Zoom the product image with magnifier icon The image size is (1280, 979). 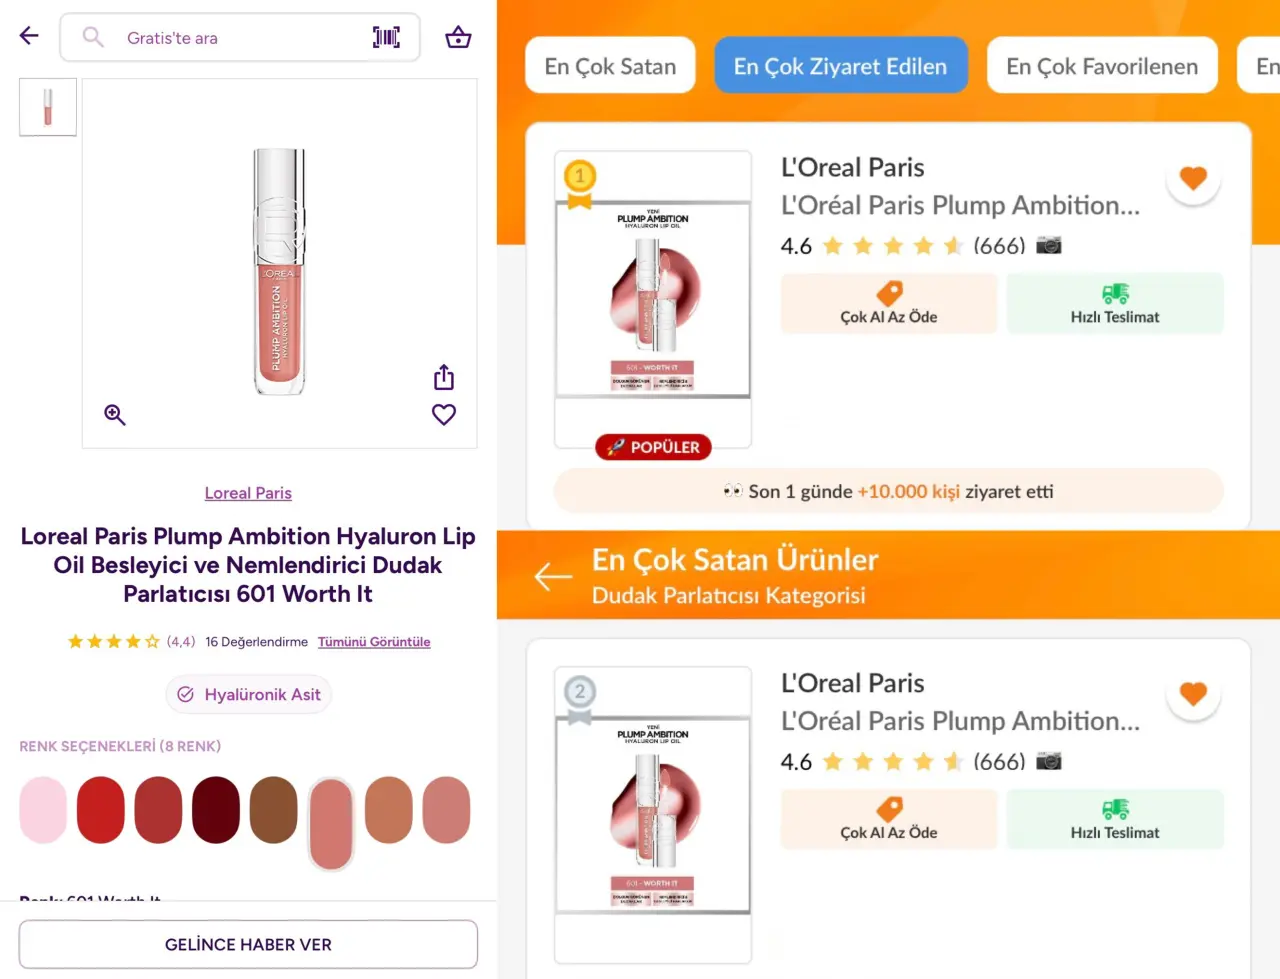pos(115,415)
